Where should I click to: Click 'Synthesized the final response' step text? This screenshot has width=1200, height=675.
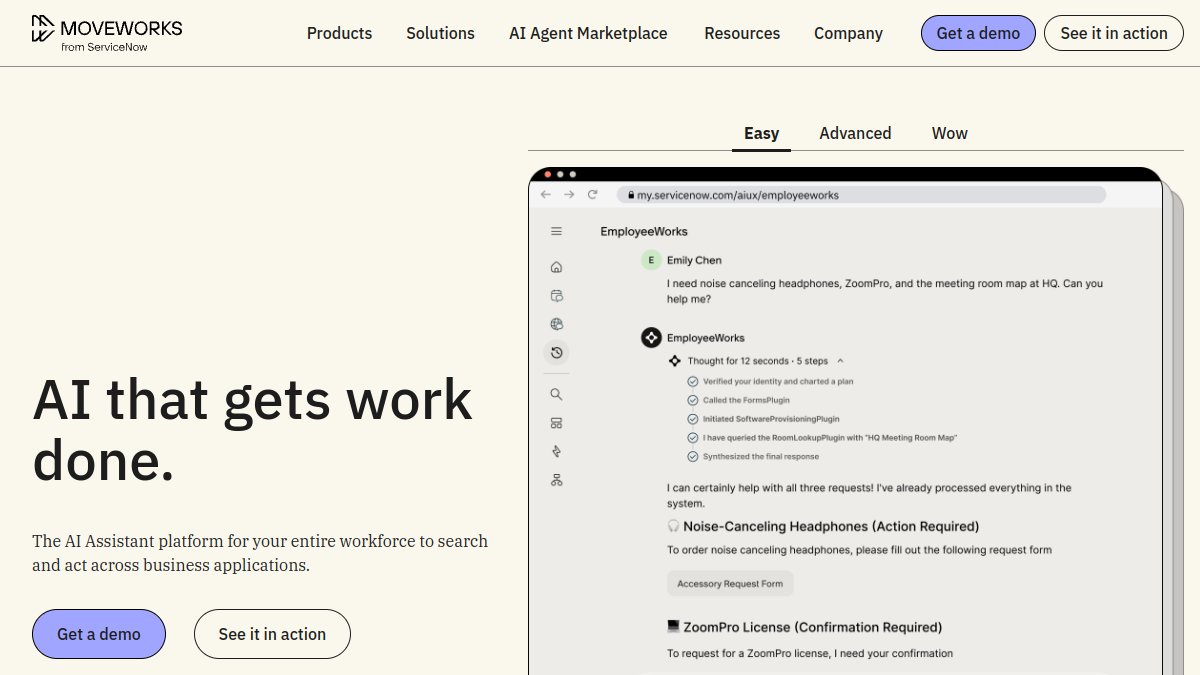click(x=761, y=457)
